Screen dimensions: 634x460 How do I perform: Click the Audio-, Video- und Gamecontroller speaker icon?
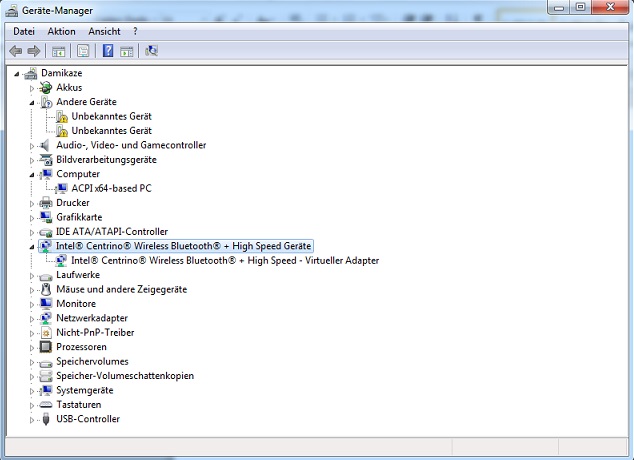(x=45, y=145)
